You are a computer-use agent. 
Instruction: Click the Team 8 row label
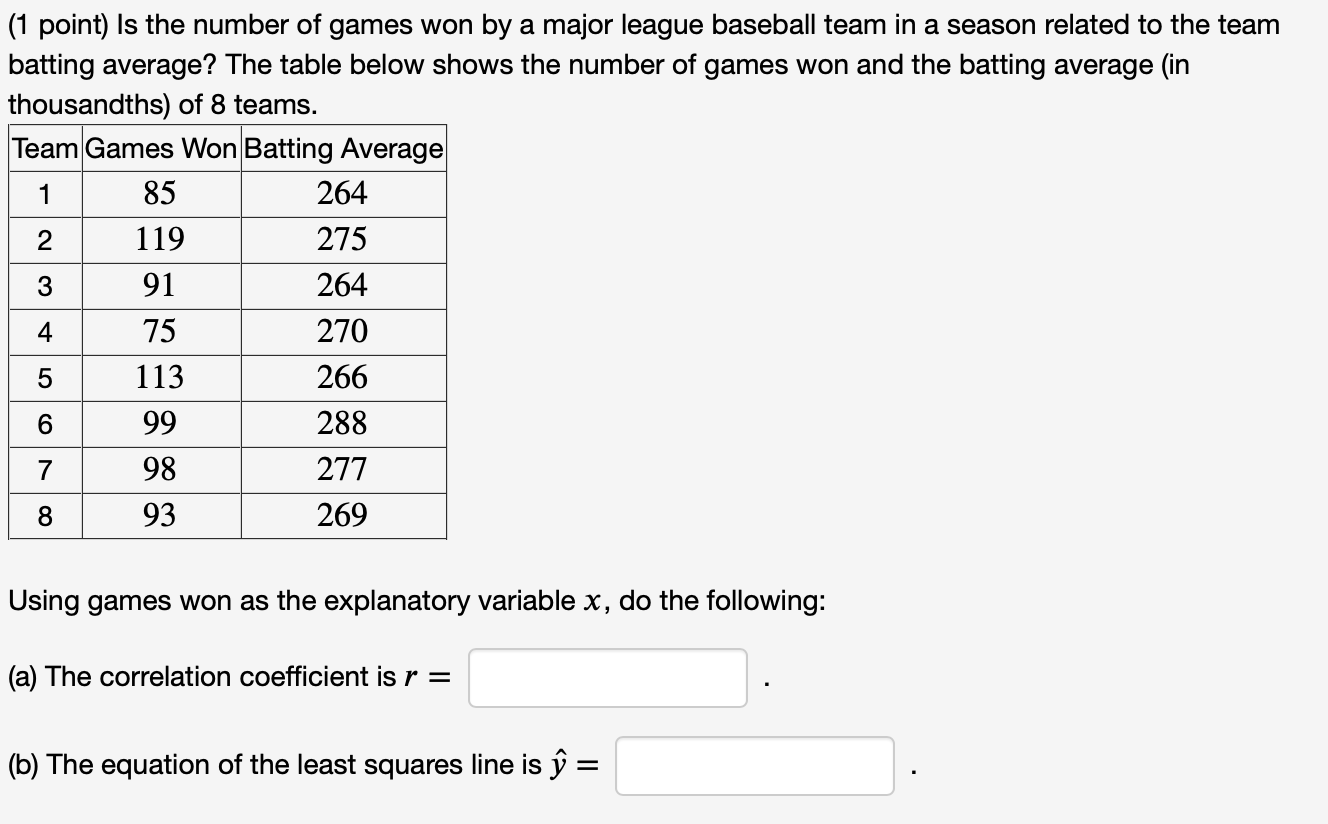pyautogui.click(x=43, y=515)
